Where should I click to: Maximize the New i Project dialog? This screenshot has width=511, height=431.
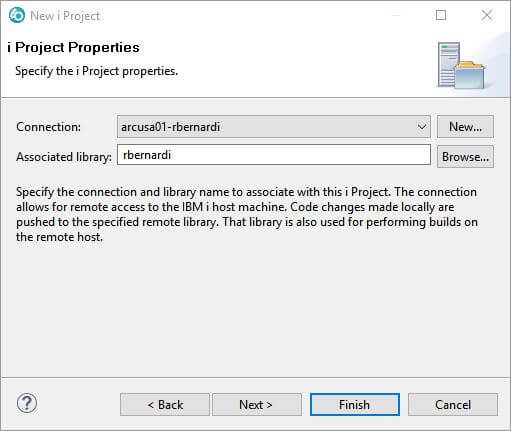(441, 15)
